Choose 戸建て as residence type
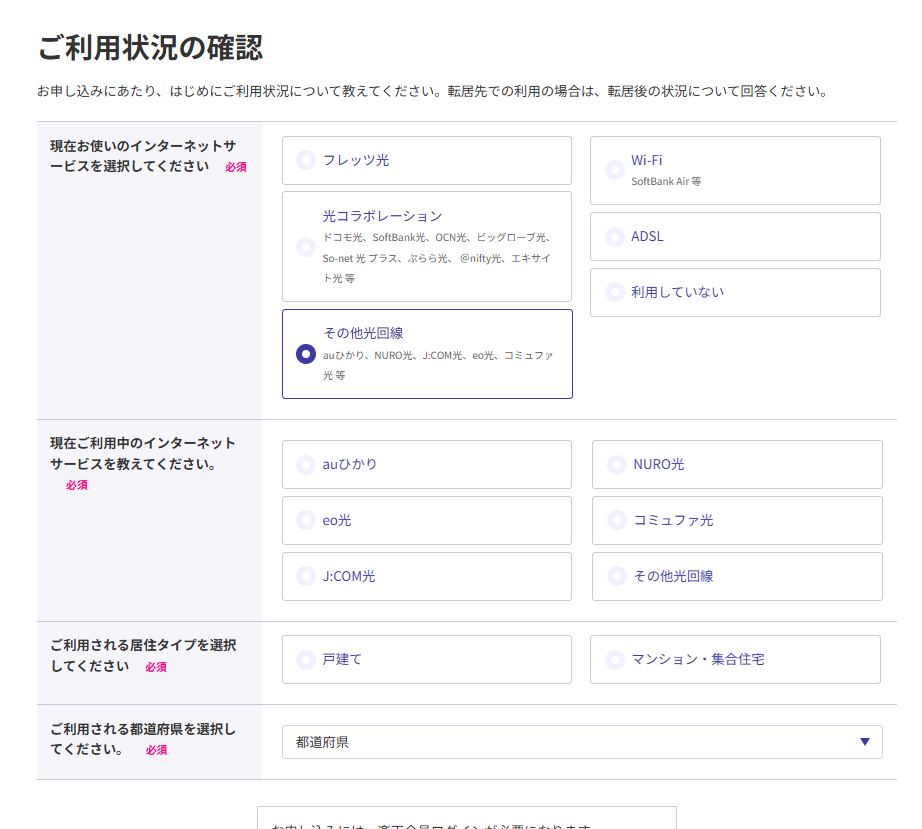 426,659
